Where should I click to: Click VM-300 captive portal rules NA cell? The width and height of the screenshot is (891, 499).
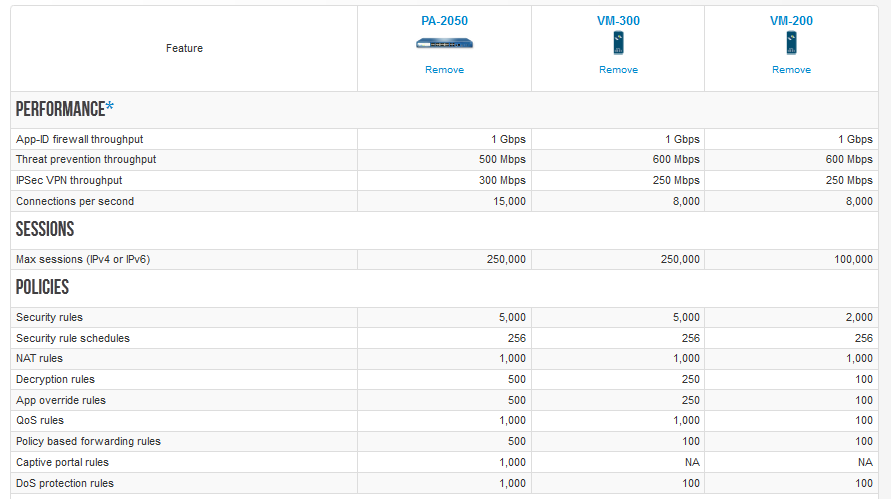[692, 463]
